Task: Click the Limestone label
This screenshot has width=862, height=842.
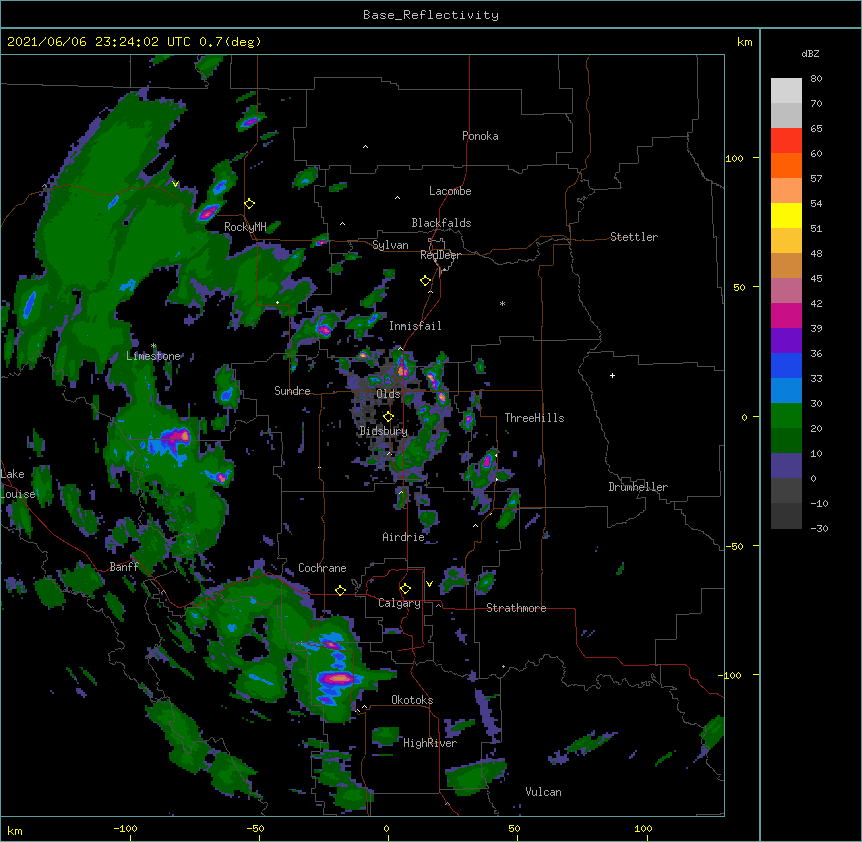Action: (x=153, y=356)
